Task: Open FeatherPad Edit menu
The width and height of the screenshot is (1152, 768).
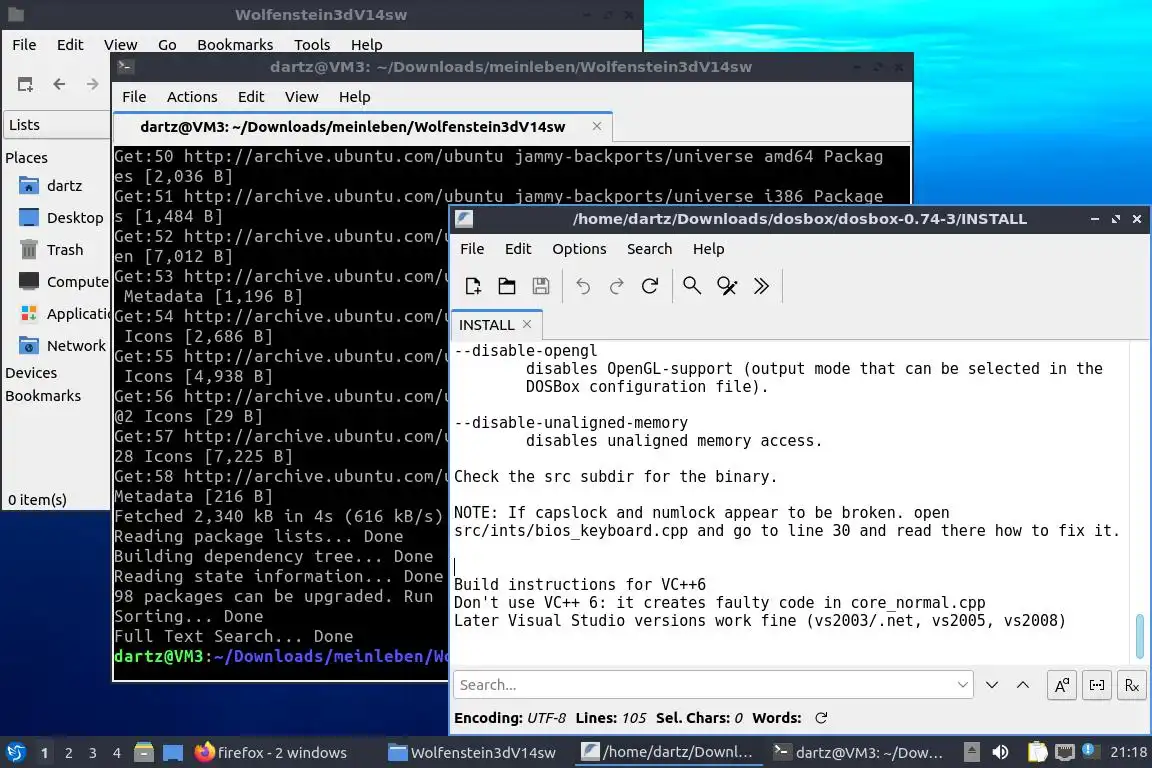Action: click(518, 249)
